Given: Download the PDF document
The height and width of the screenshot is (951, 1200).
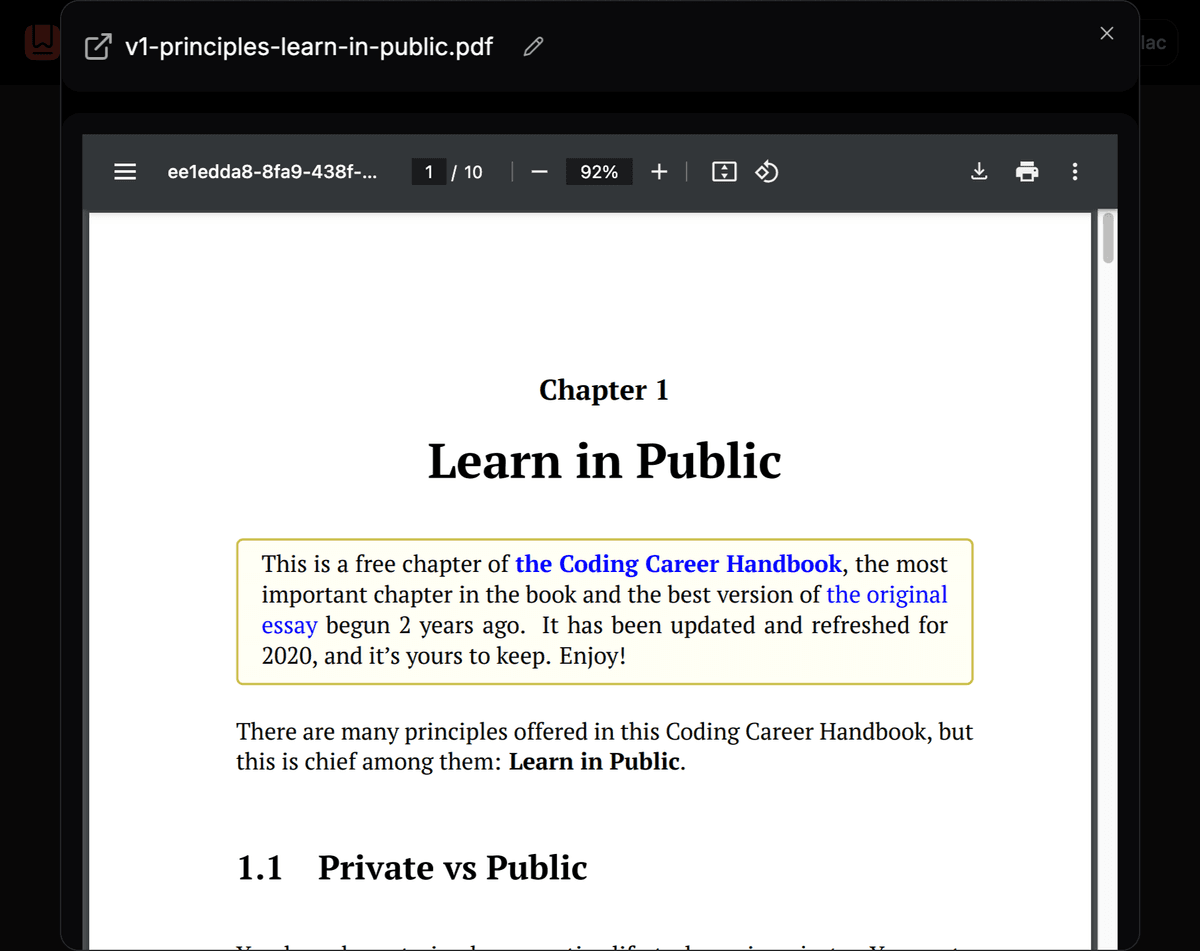Looking at the screenshot, I should tap(979, 171).
